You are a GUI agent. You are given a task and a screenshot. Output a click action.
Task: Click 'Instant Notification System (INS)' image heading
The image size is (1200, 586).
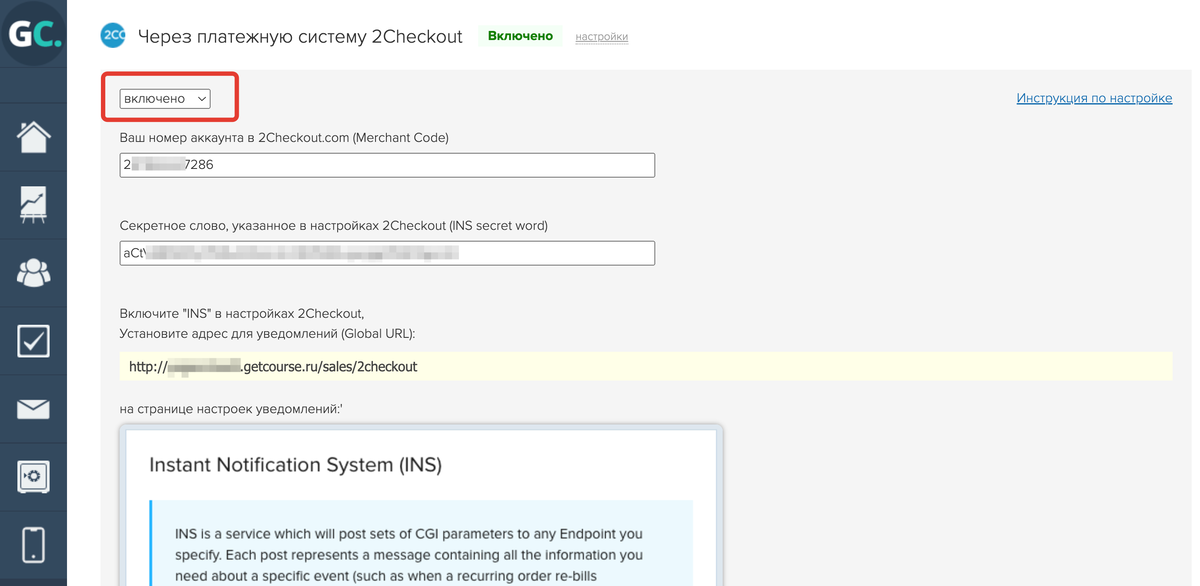click(295, 465)
